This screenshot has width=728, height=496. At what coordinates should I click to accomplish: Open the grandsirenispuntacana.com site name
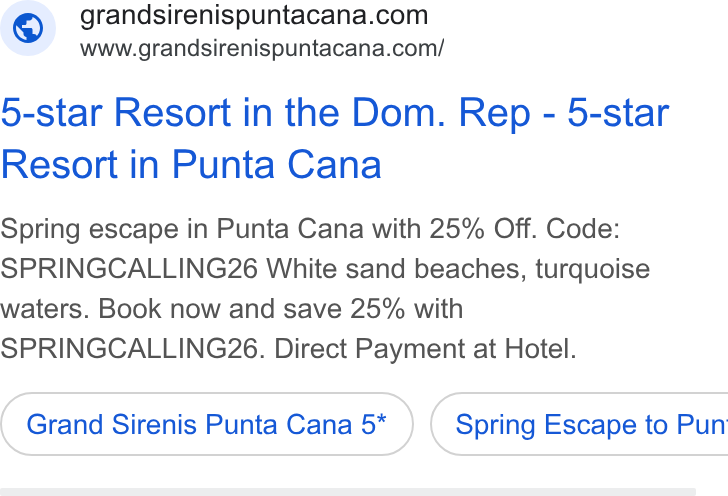(x=254, y=16)
